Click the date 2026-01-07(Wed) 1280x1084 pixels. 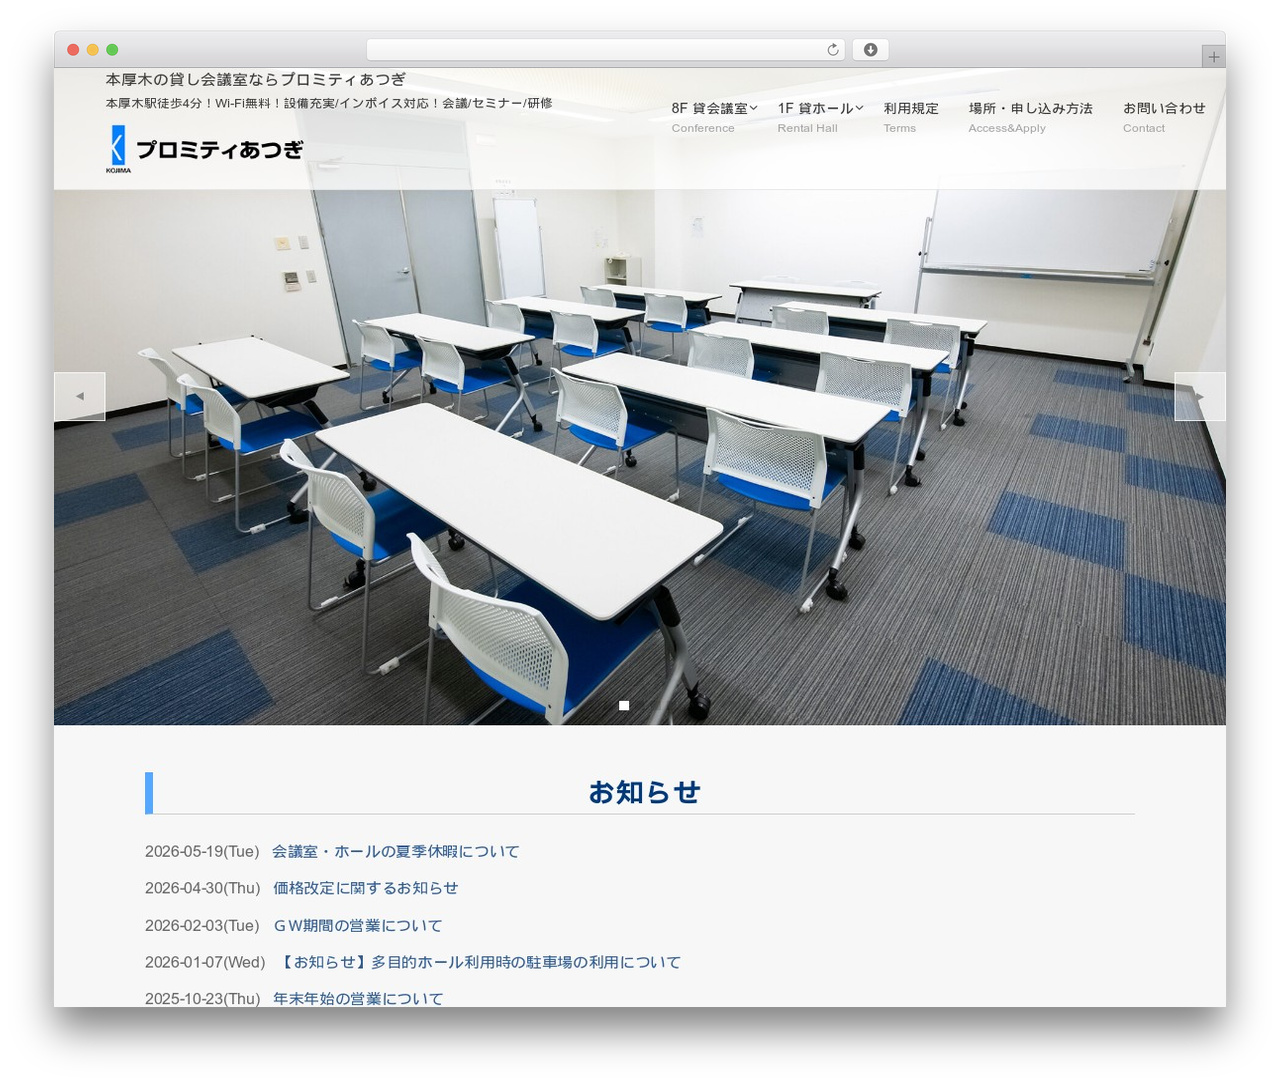[x=205, y=962]
